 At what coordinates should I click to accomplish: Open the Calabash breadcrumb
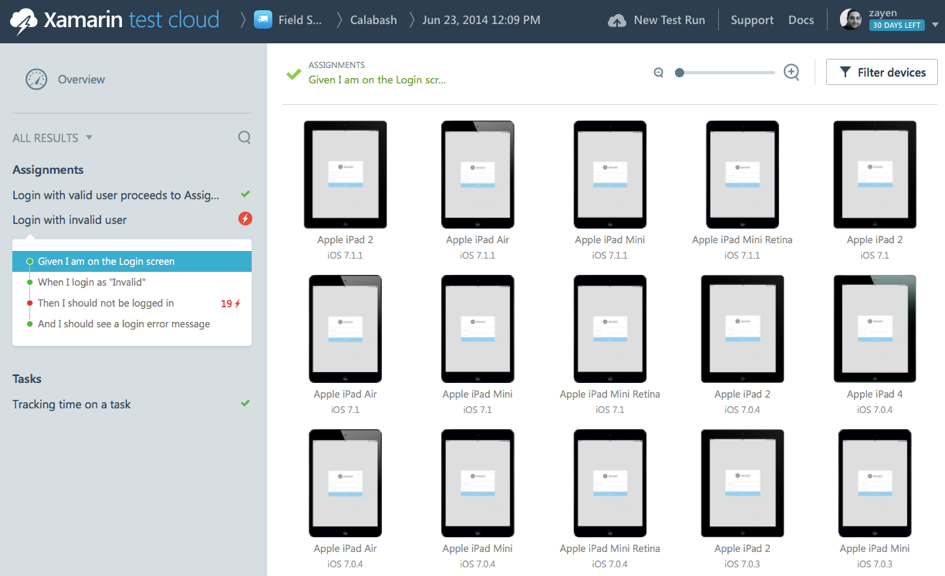[x=374, y=20]
